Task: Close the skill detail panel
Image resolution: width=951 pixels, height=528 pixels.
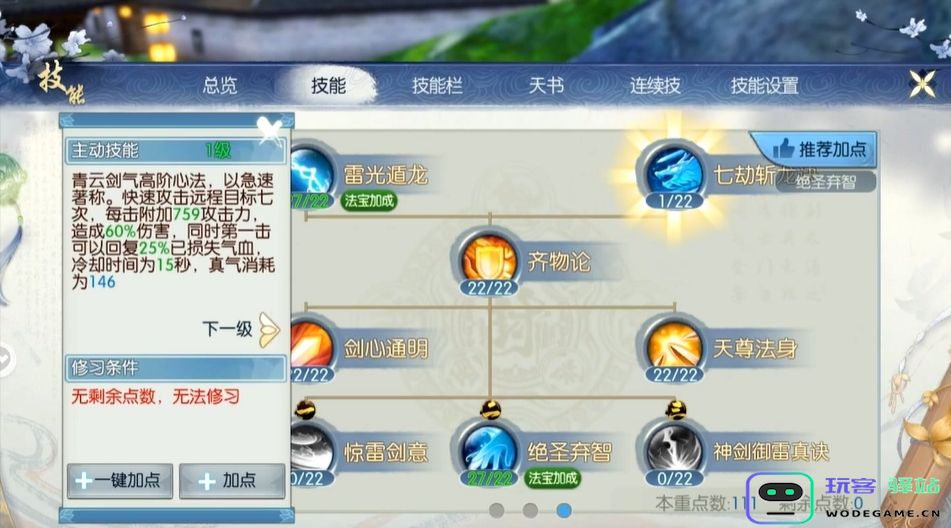Action: (269, 130)
